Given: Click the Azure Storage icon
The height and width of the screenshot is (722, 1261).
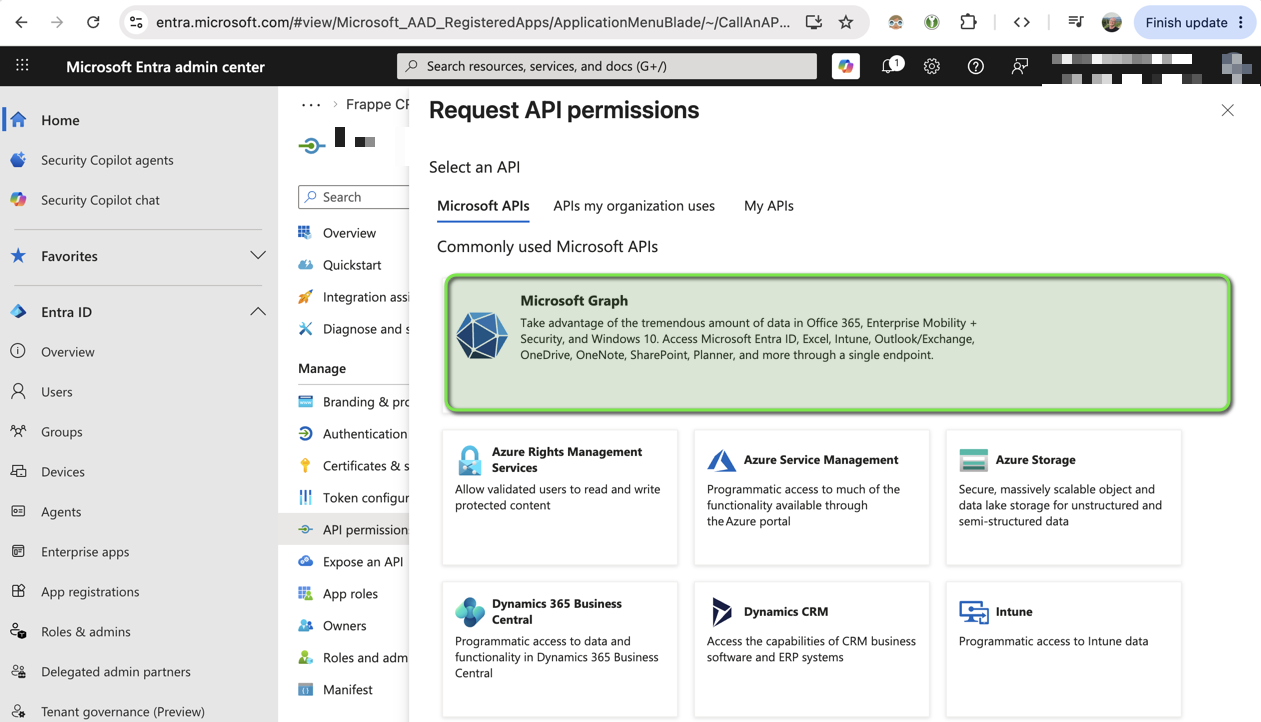Looking at the screenshot, I should [x=973, y=460].
